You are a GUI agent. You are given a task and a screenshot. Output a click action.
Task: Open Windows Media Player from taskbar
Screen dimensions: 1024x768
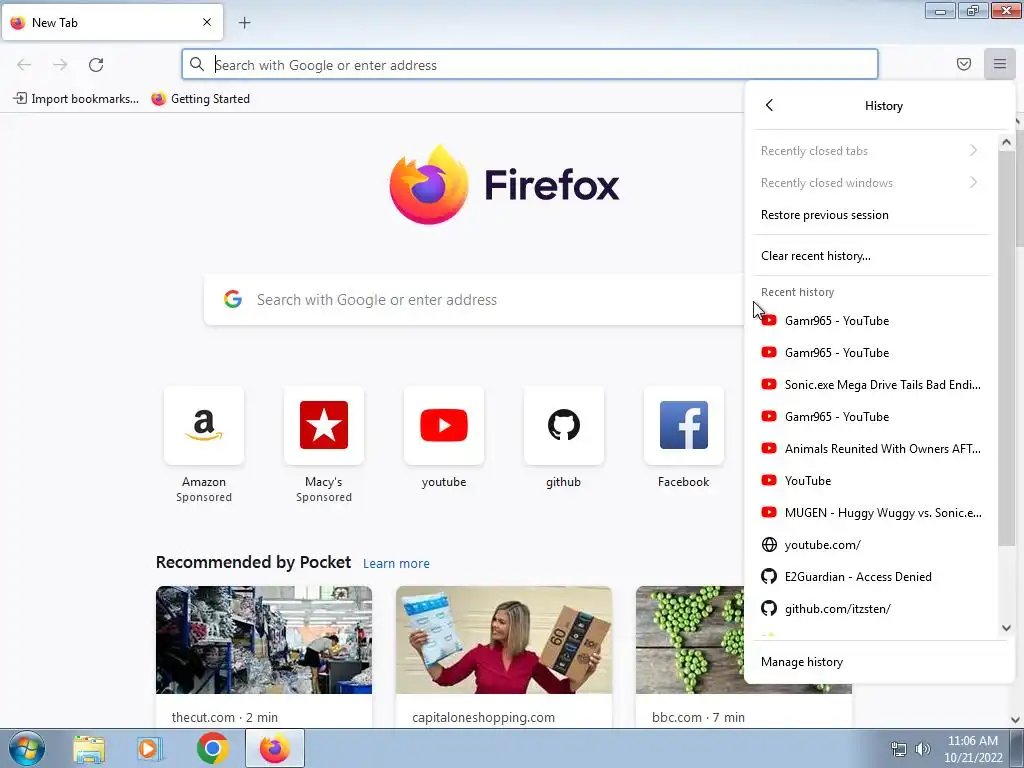tap(150, 748)
